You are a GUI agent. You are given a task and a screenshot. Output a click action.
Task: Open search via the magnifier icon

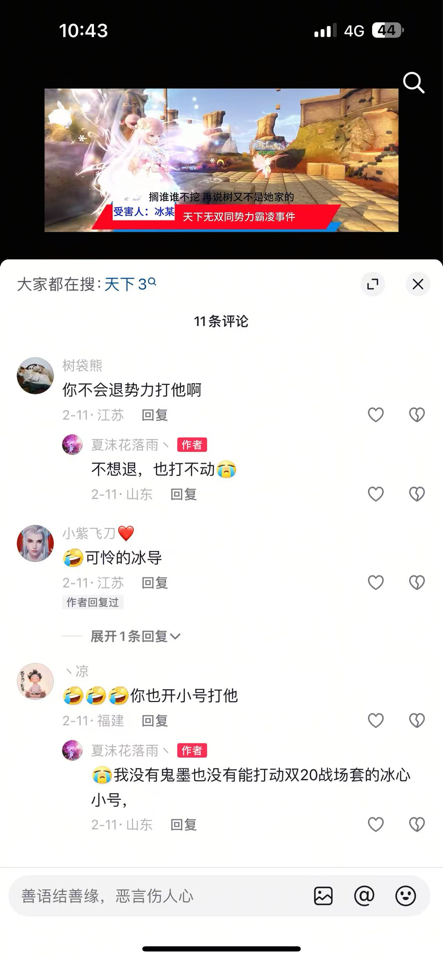tap(414, 82)
